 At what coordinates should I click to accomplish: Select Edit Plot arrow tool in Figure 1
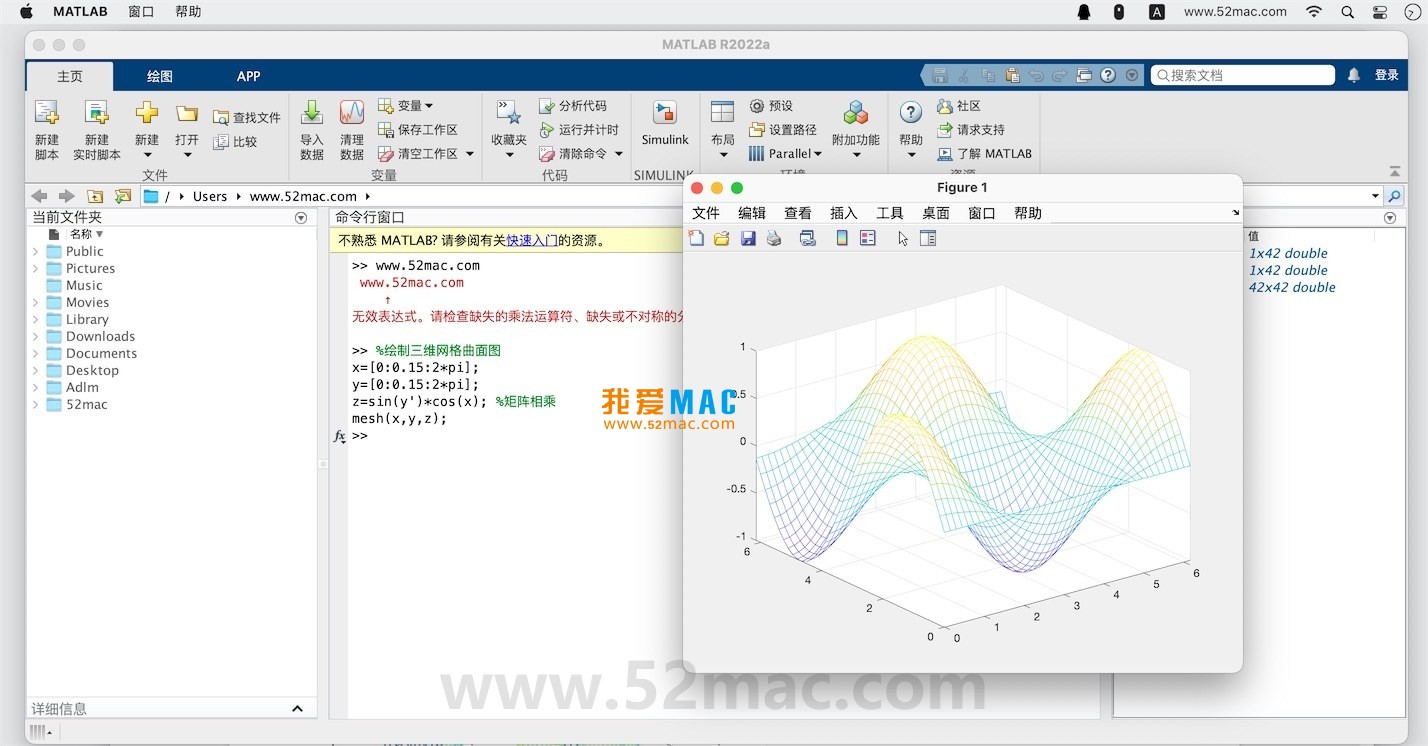point(903,238)
